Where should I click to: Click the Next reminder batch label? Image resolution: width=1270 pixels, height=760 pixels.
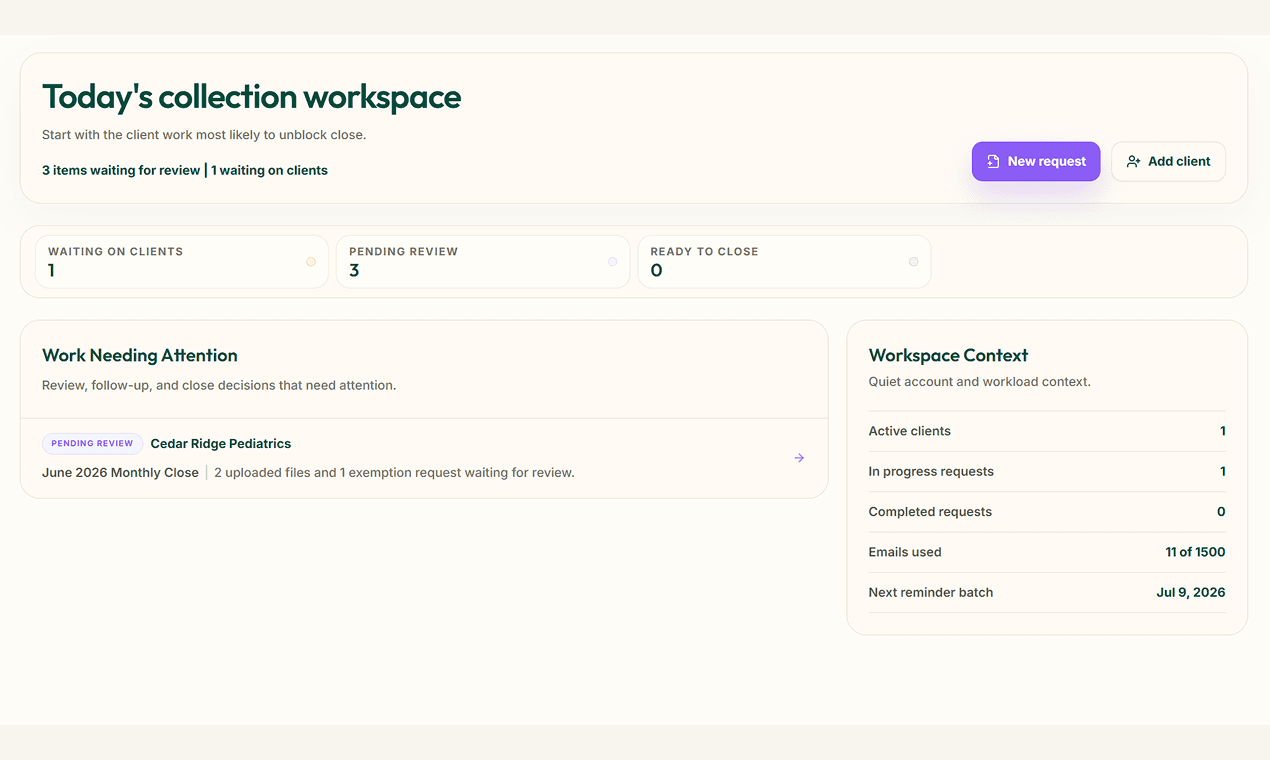pos(931,592)
